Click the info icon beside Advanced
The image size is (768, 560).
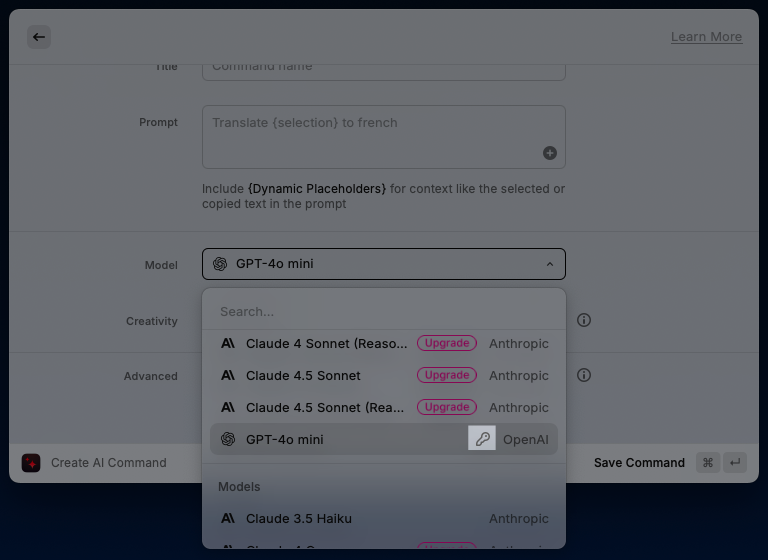(583, 375)
